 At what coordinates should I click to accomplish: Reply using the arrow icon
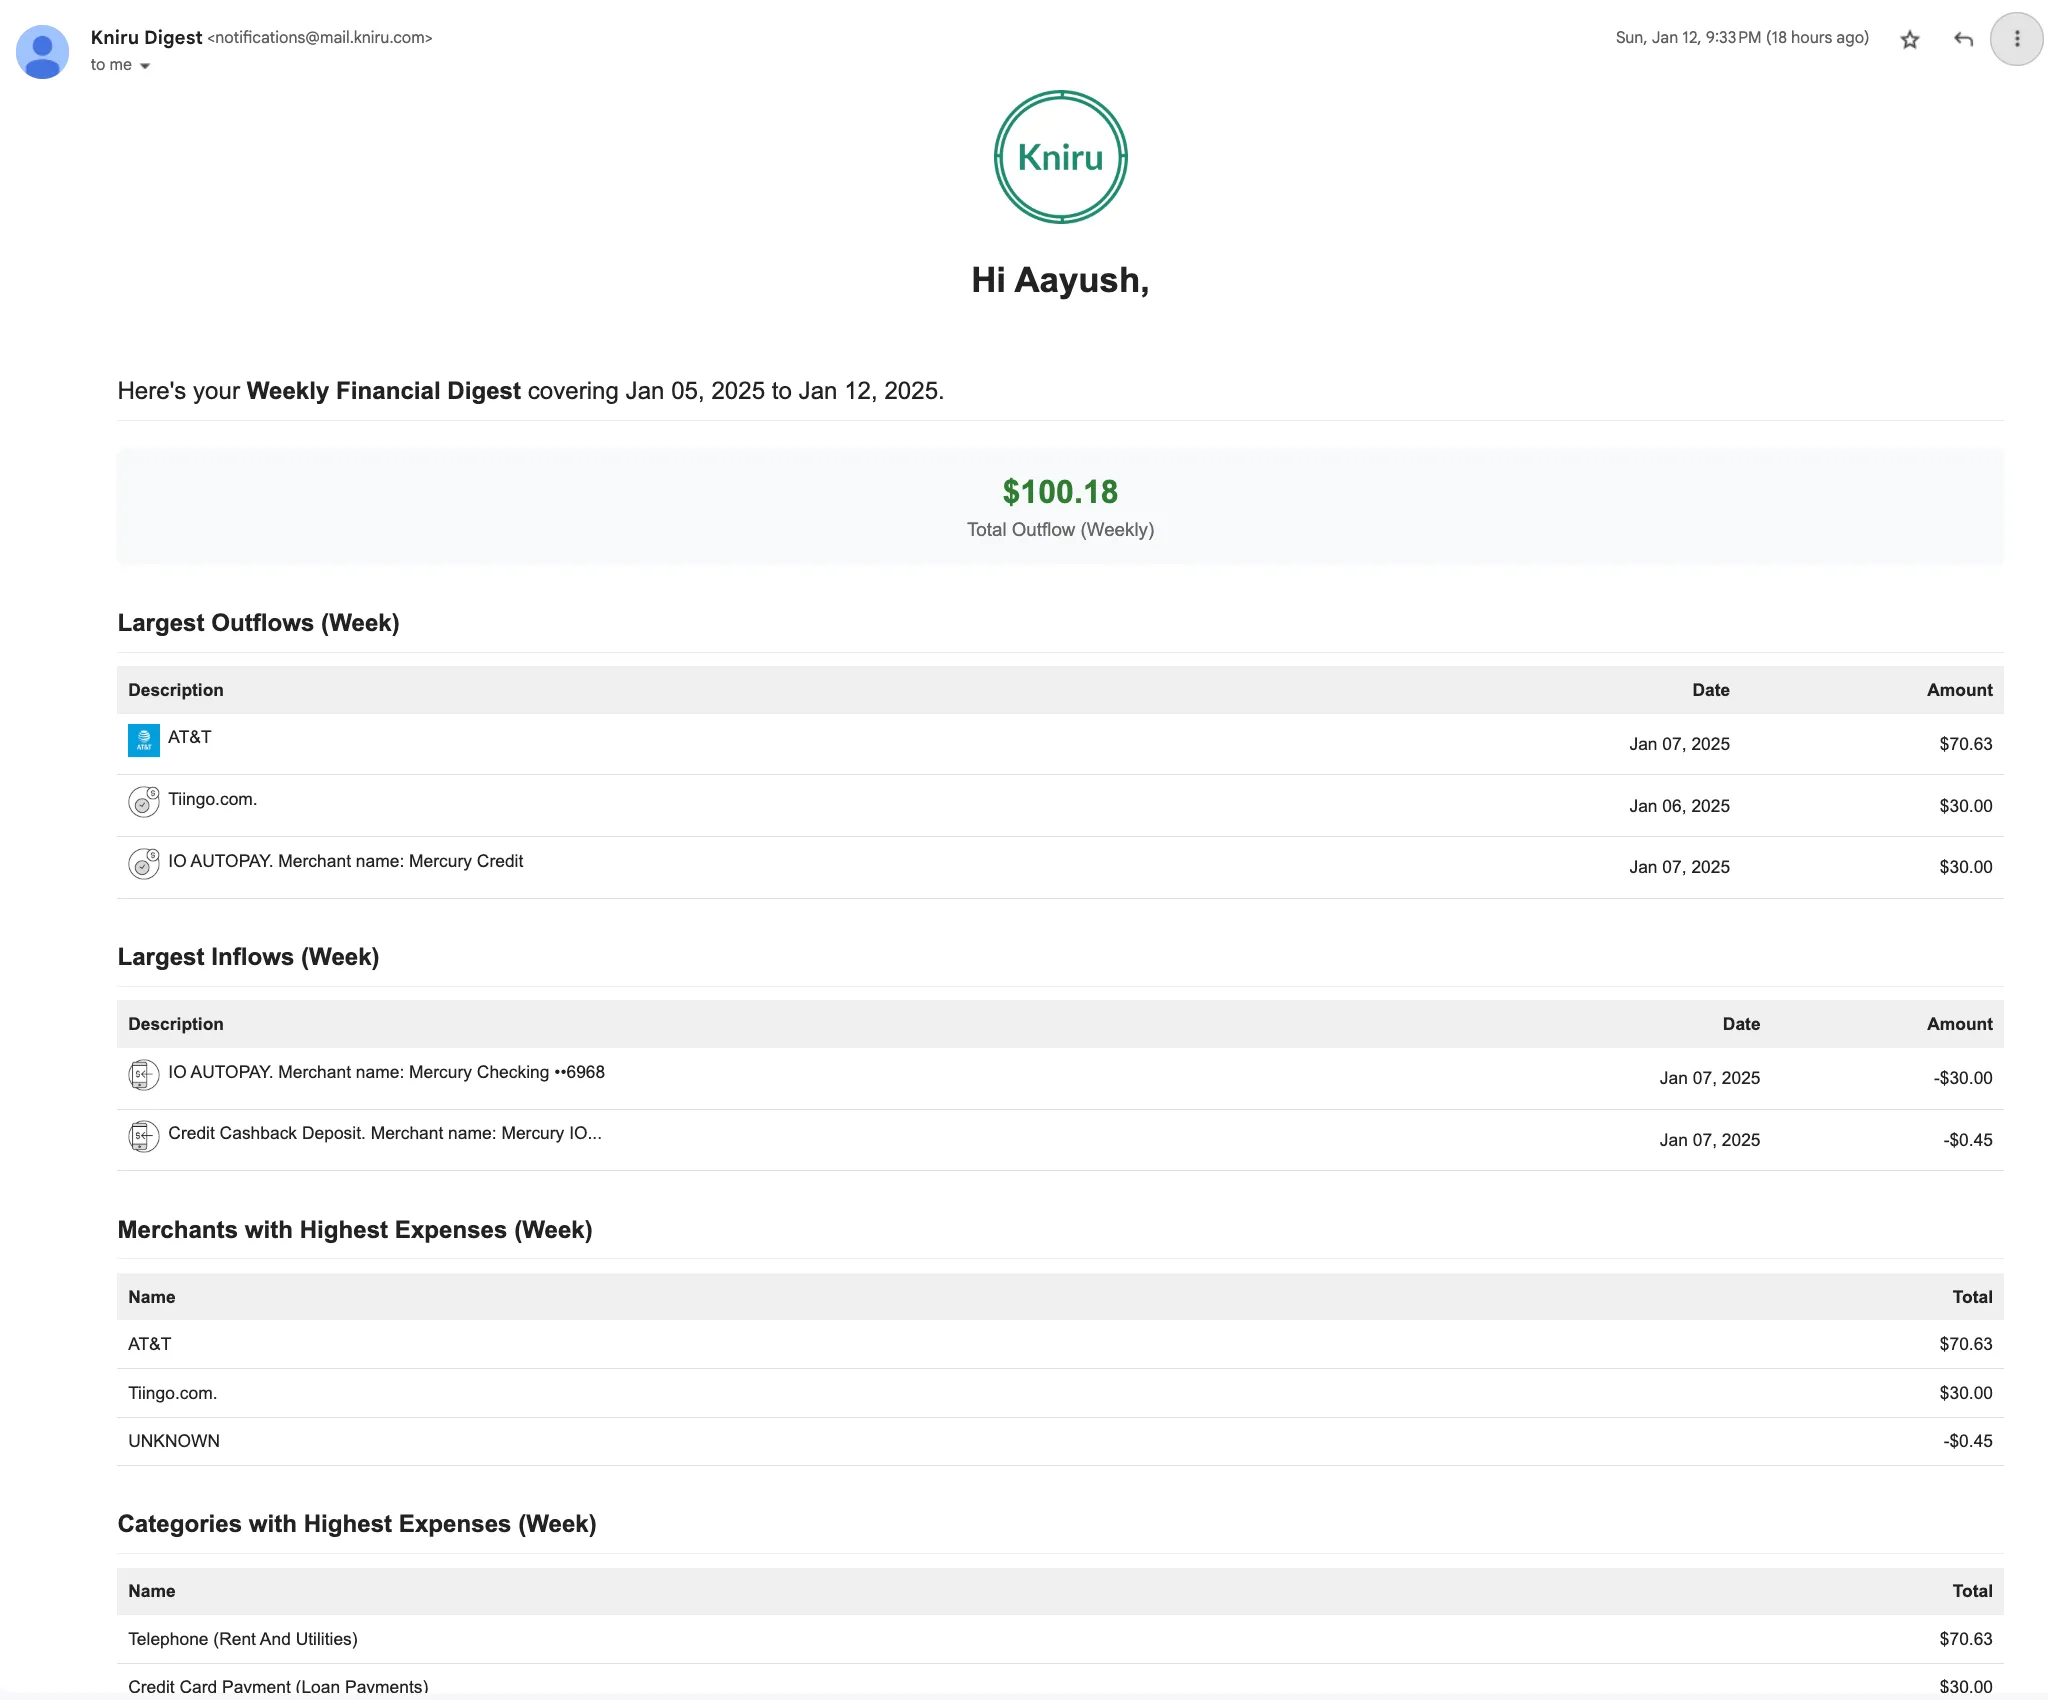[x=1963, y=40]
